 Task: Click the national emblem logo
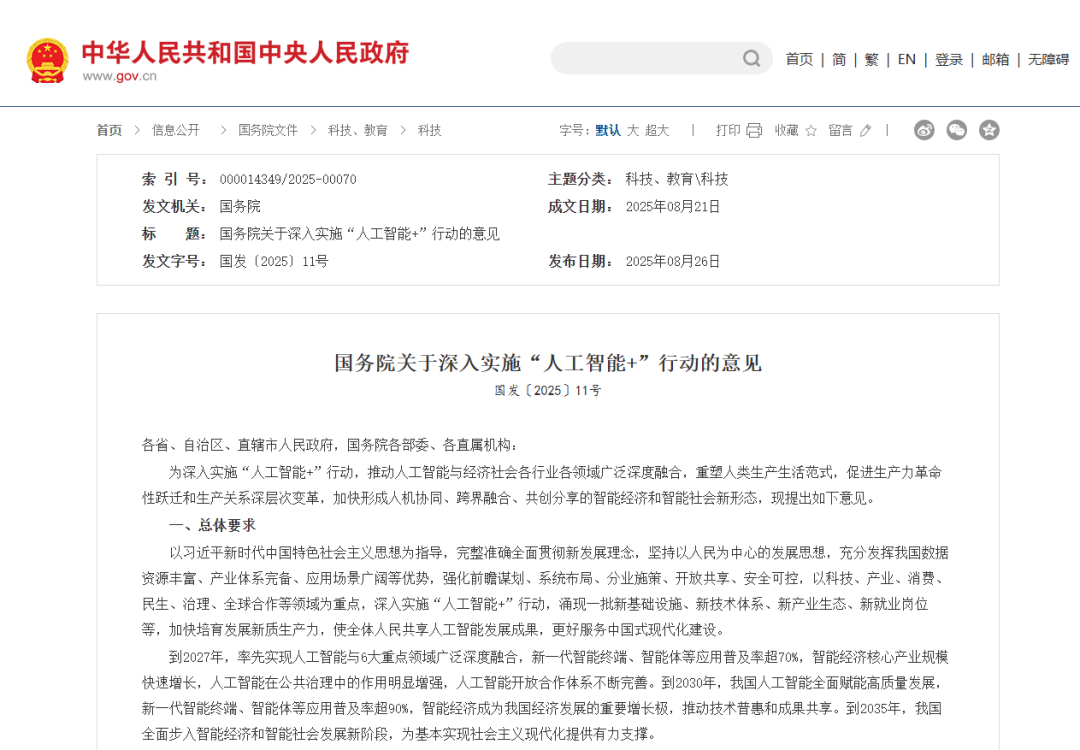coord(48,61)
